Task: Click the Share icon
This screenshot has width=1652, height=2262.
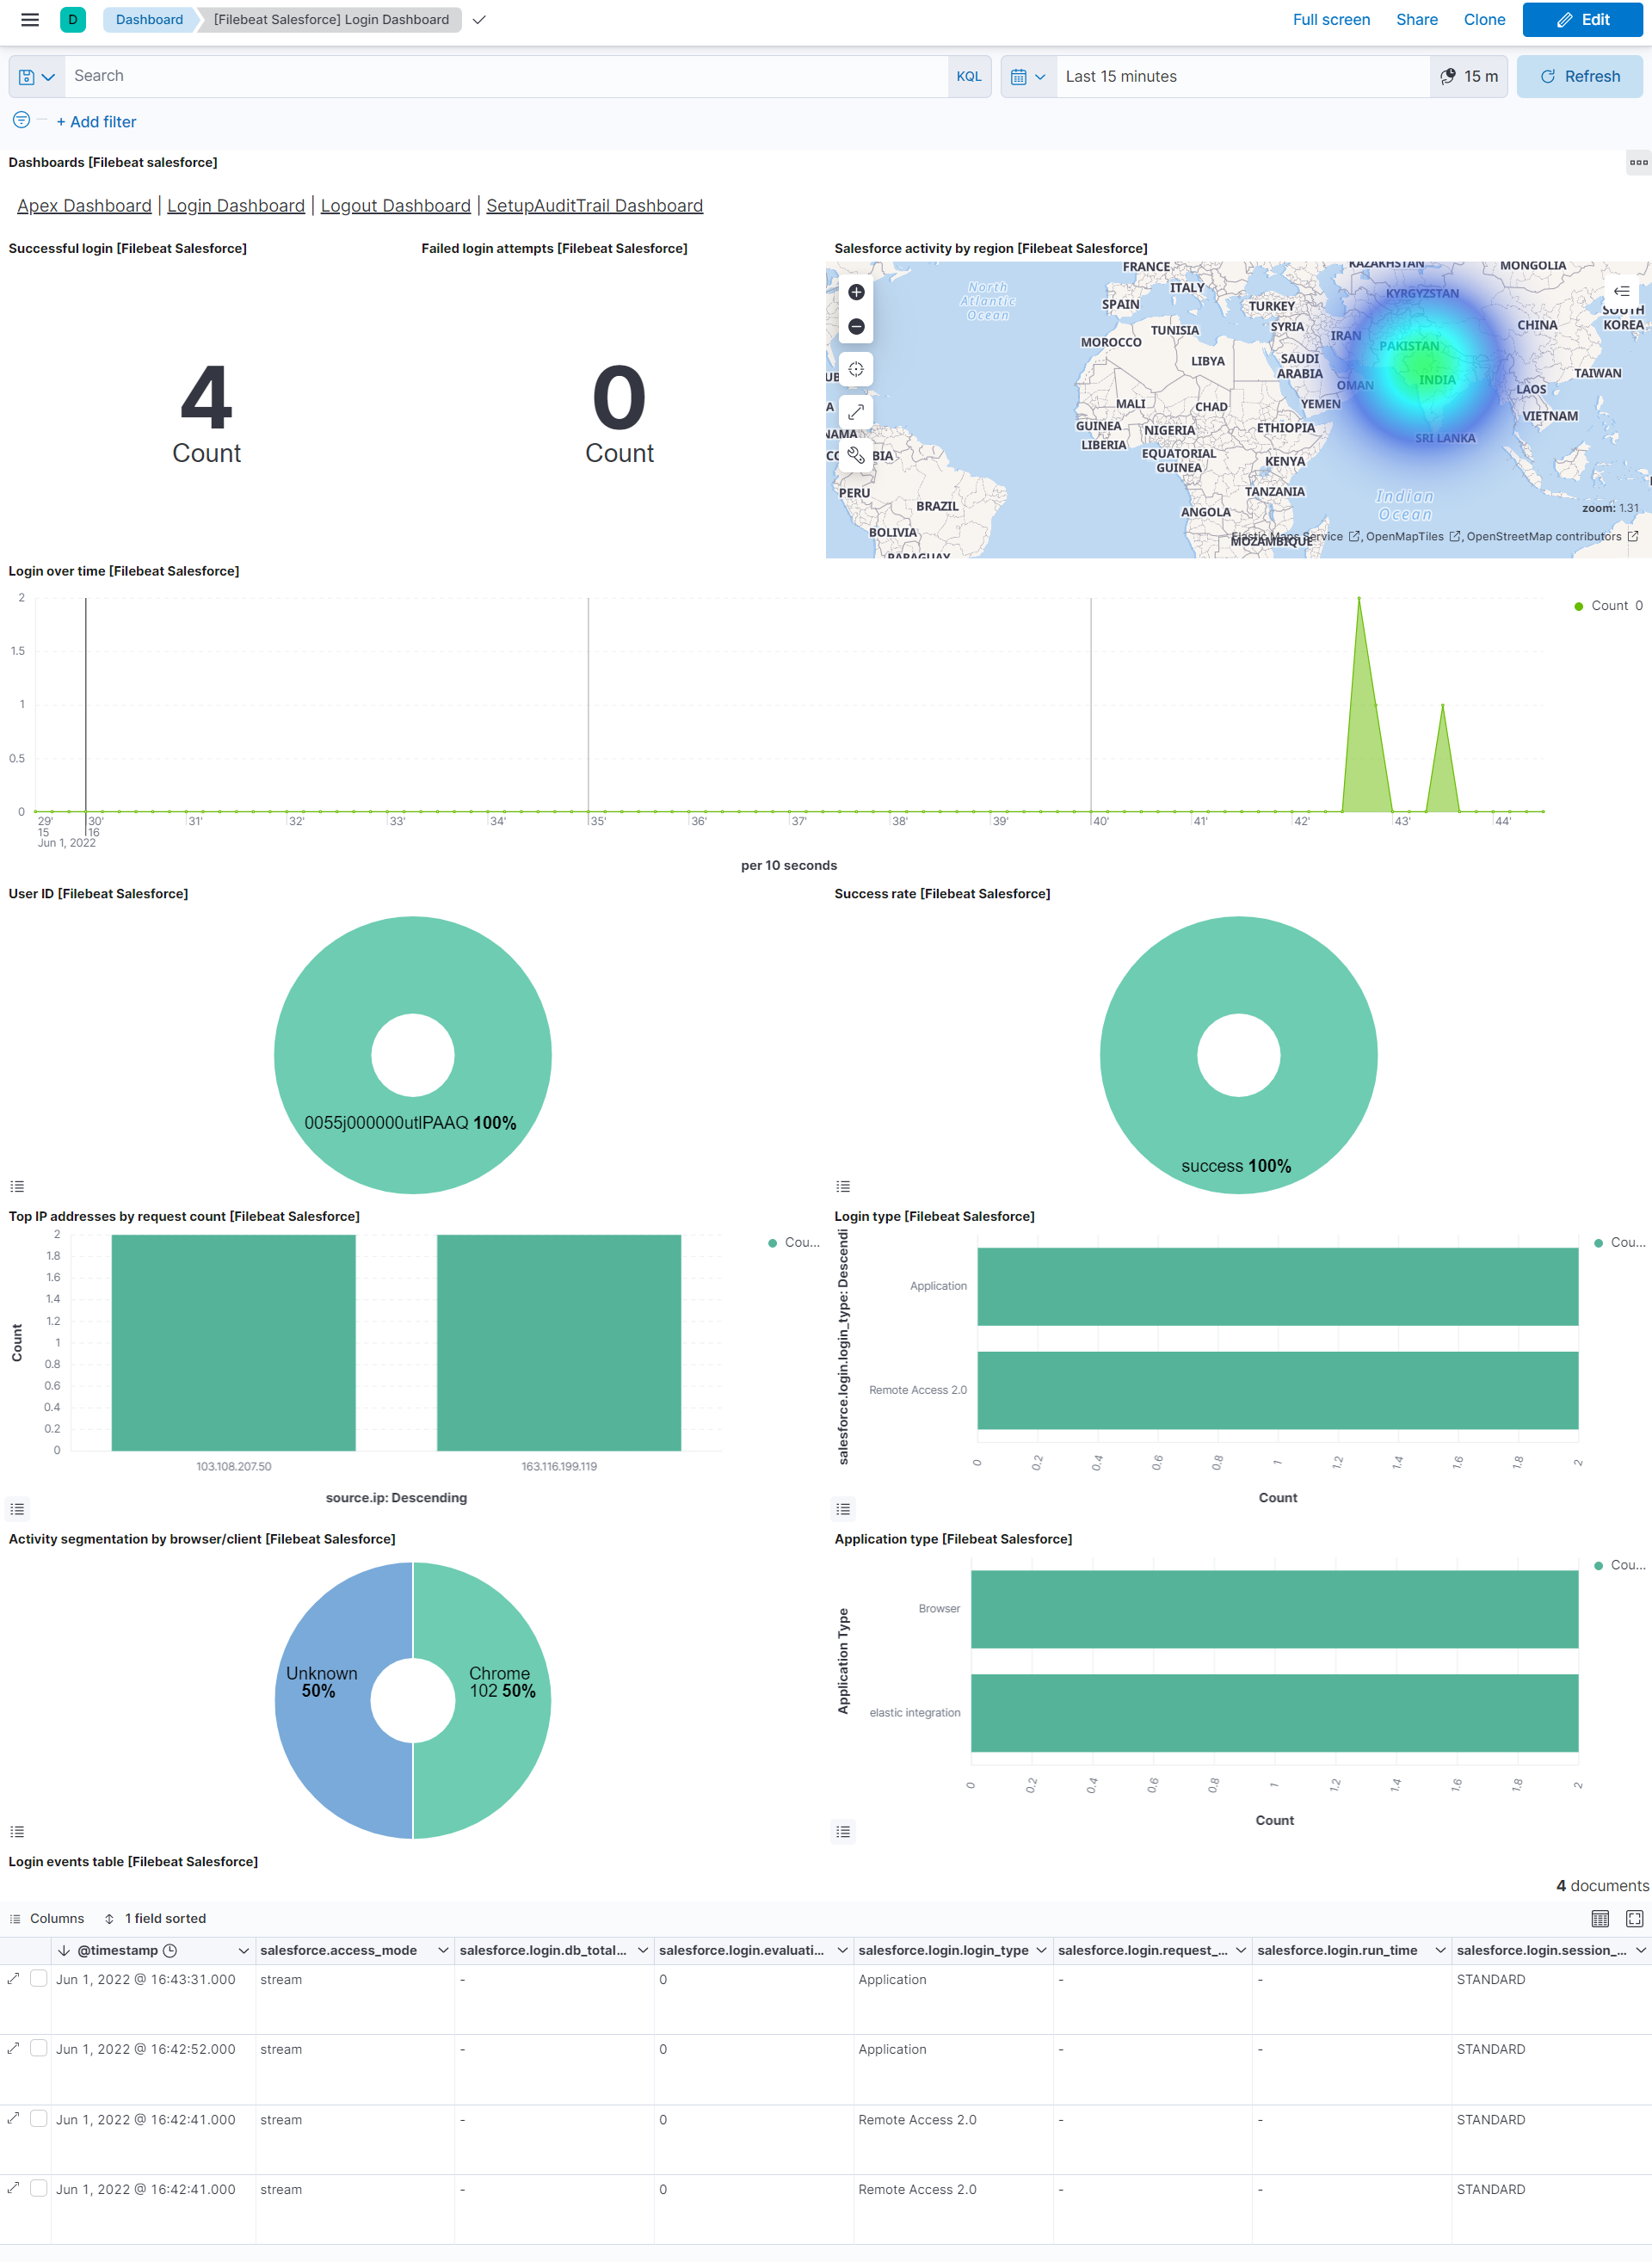Action: coord(1415,19)
